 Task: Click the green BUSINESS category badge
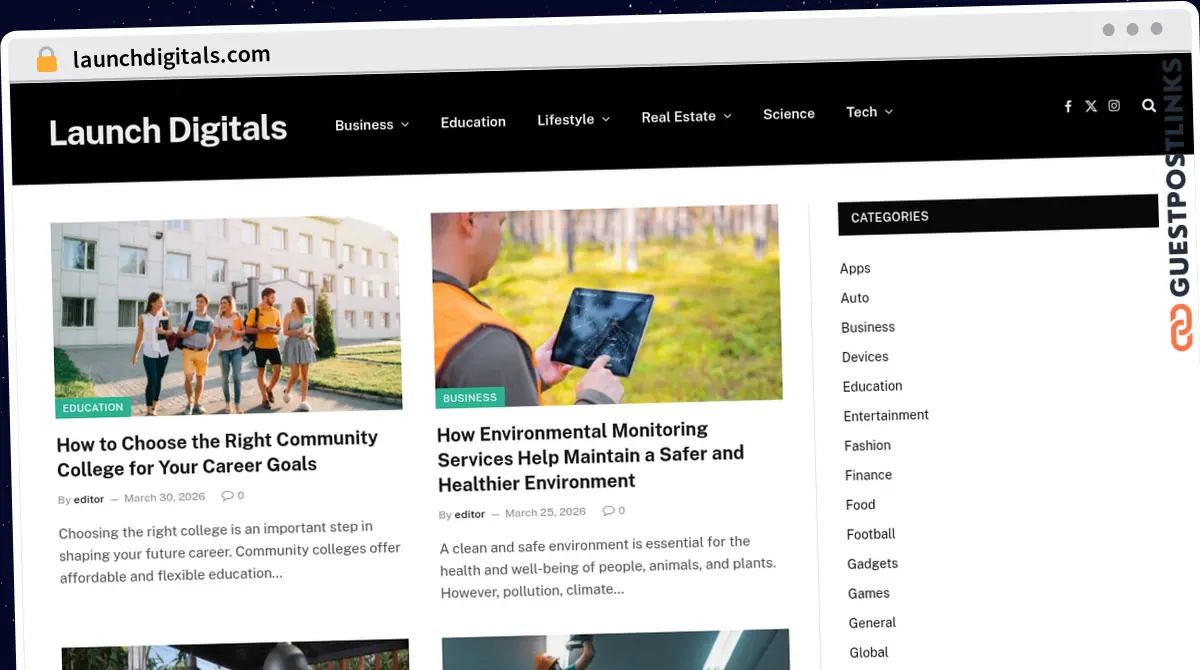coord(470,398)
